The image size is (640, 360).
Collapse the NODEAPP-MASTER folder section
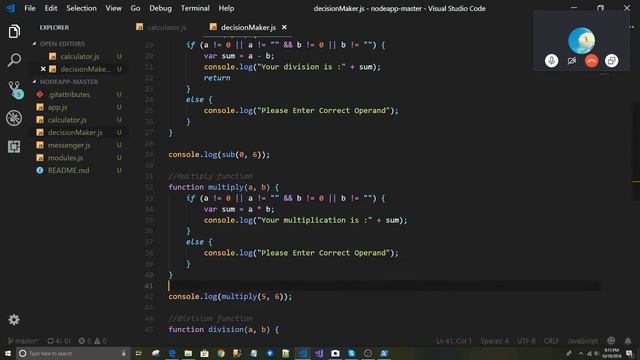point(69,82)
